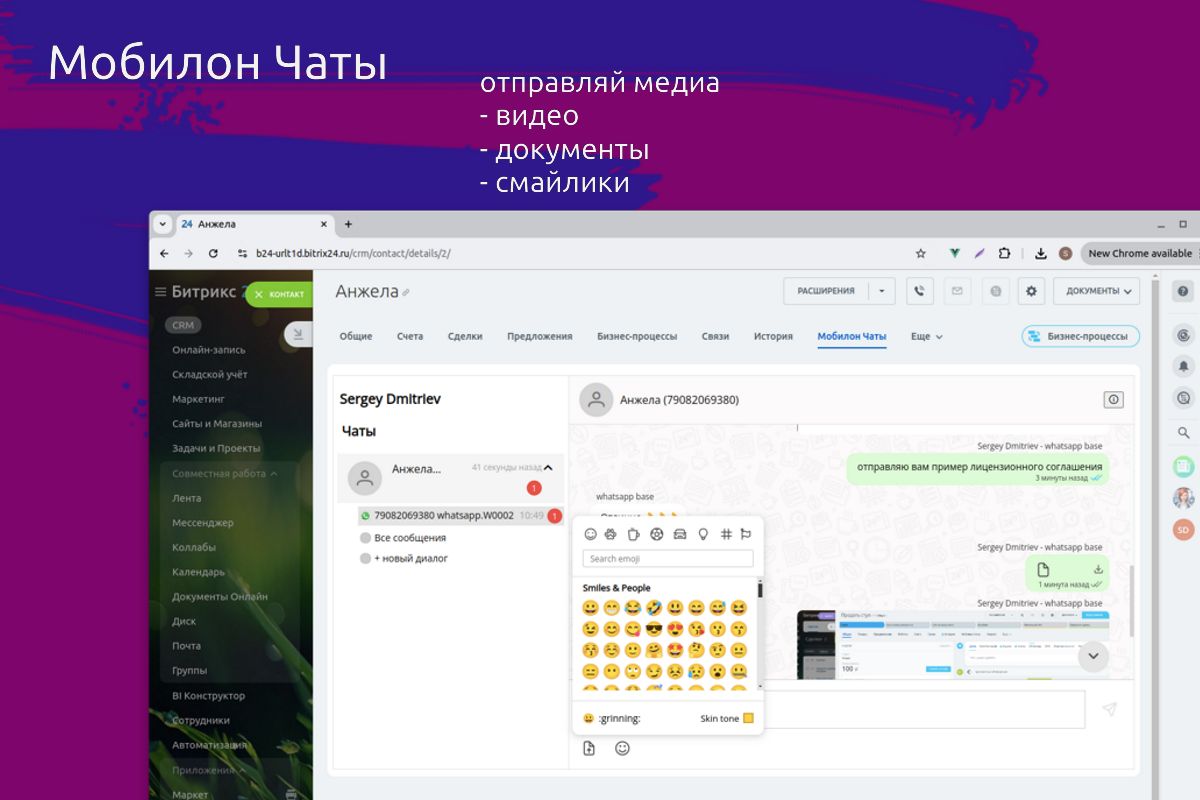This screenshot has height=800, width=1200.
Task: Open the Расширения dropdown arrow
Action: (881, 291)
